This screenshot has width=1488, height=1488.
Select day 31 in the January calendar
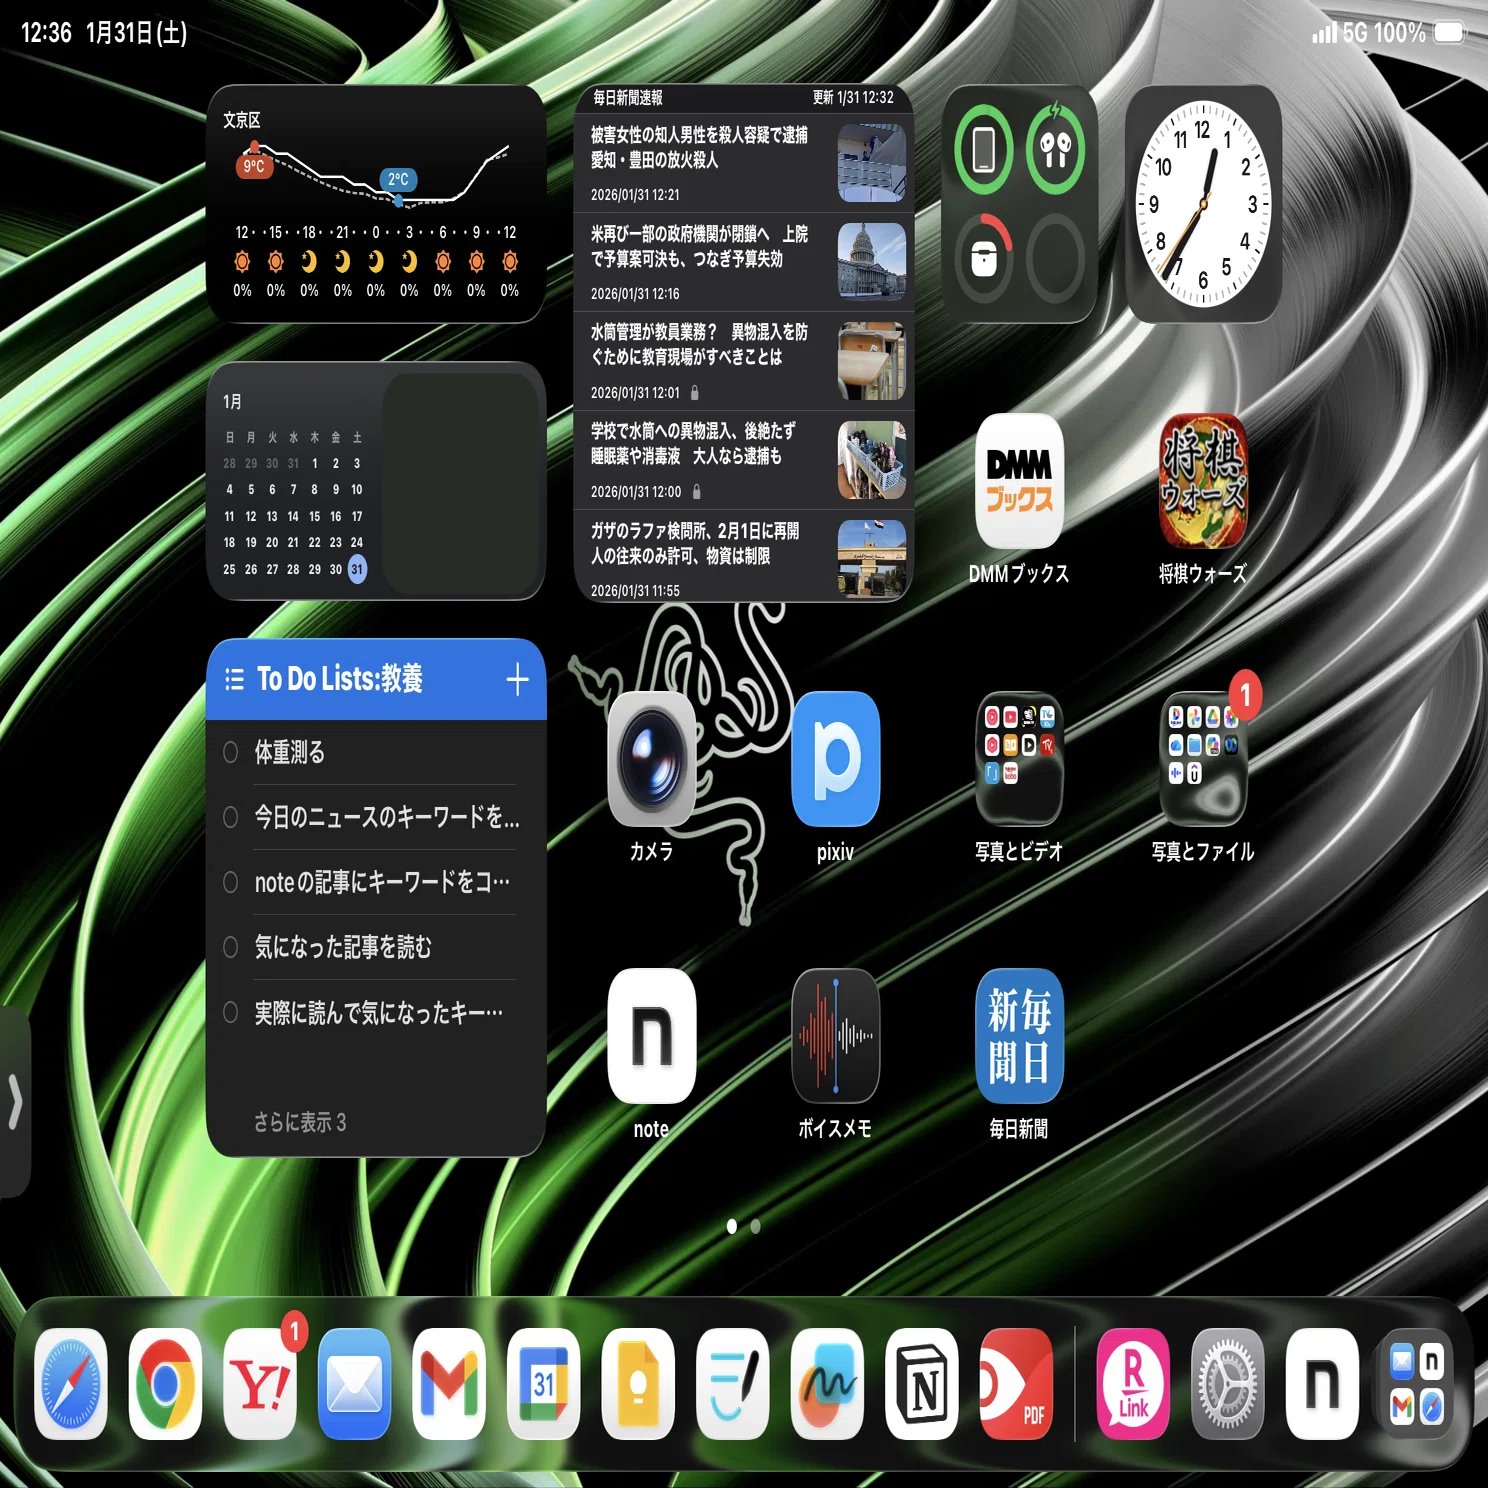pyautogui.click(x=357, y=569)
